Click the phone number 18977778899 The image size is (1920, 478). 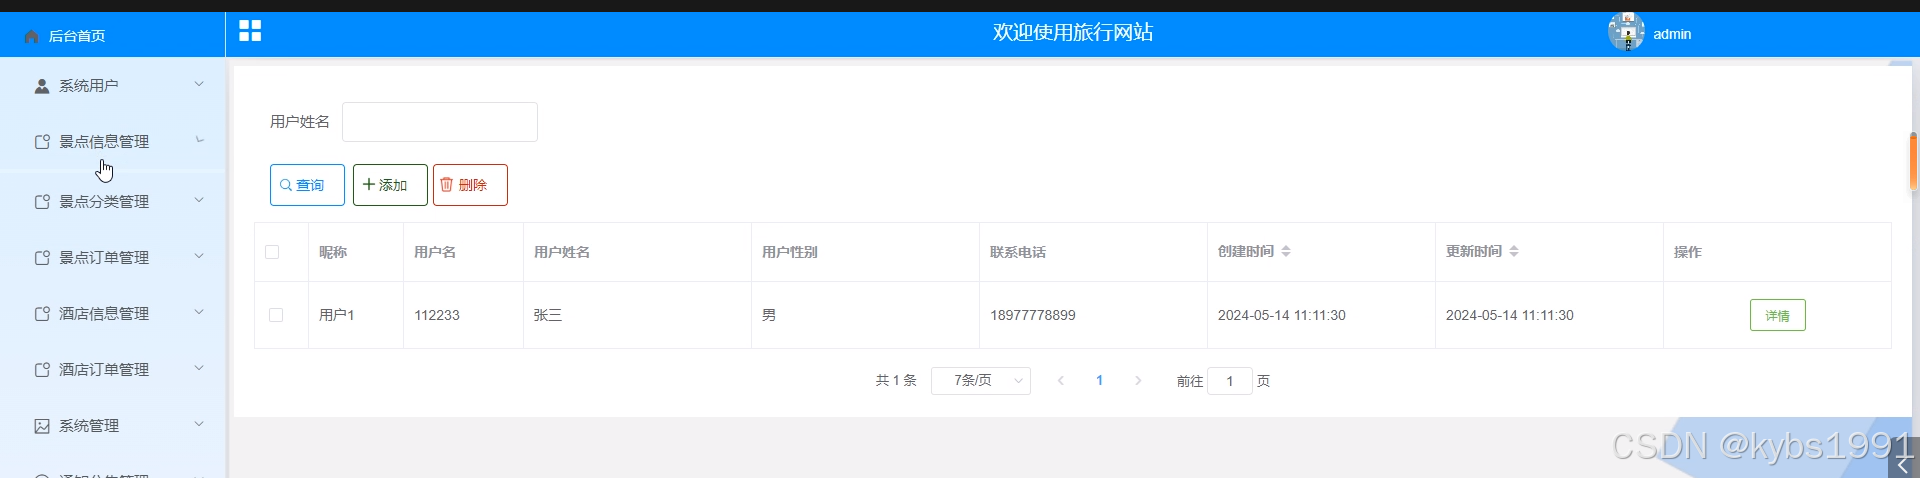(1033, 315)
